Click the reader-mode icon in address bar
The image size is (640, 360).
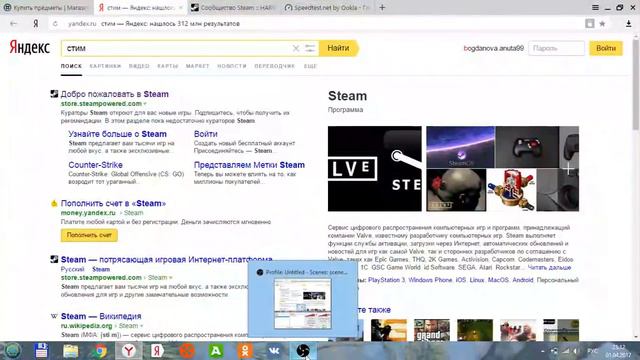589,24
